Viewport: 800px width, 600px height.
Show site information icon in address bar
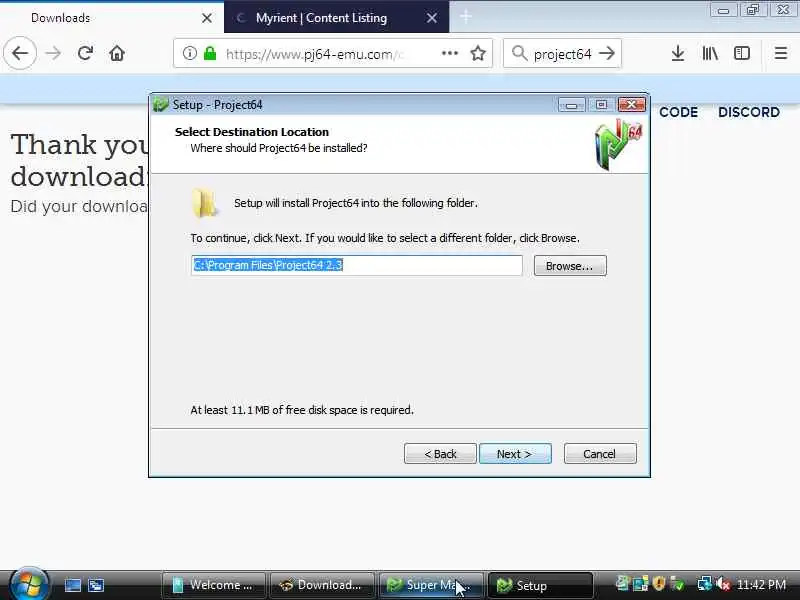pyautogui.click(x=189, y=53)
